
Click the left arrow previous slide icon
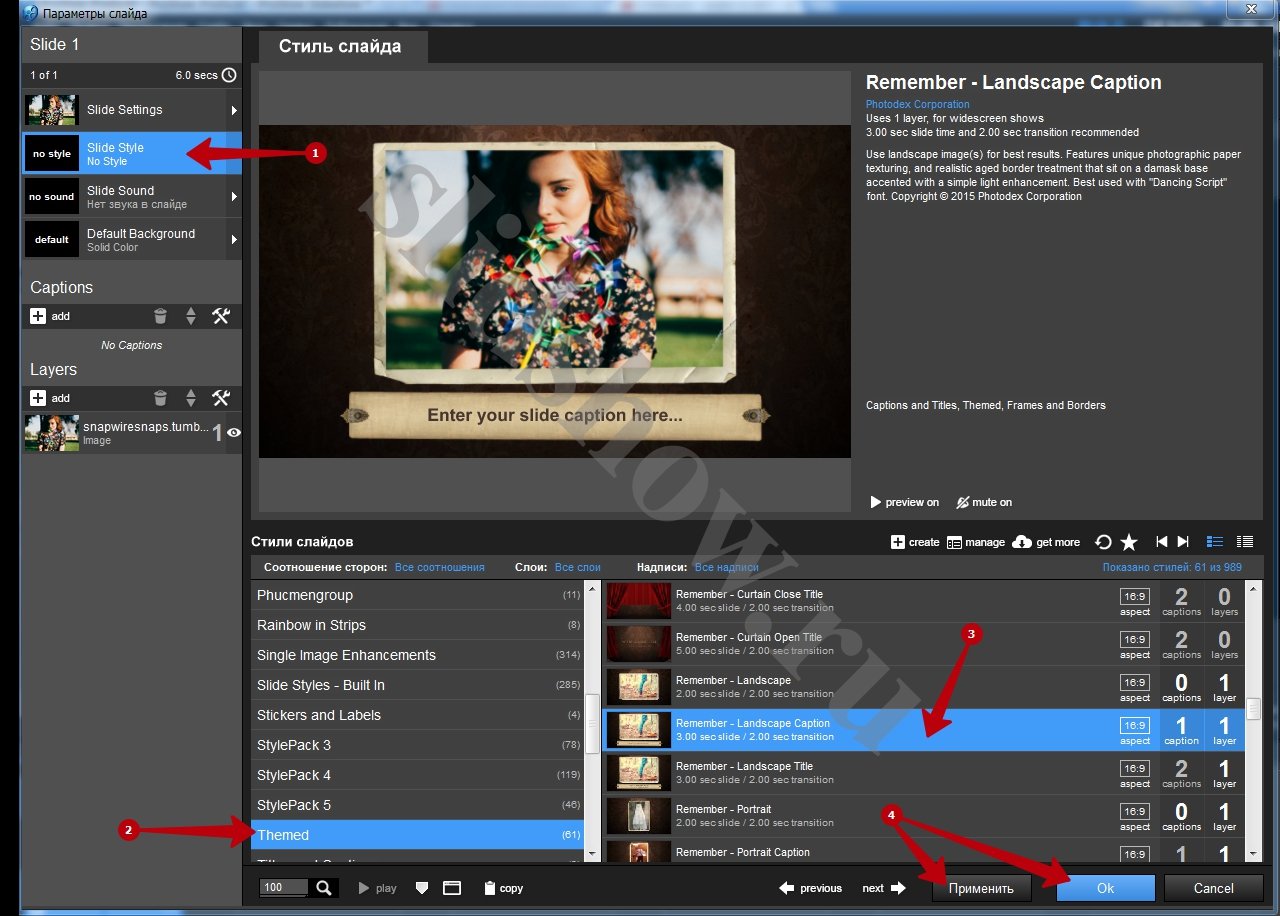click(787, 888)
